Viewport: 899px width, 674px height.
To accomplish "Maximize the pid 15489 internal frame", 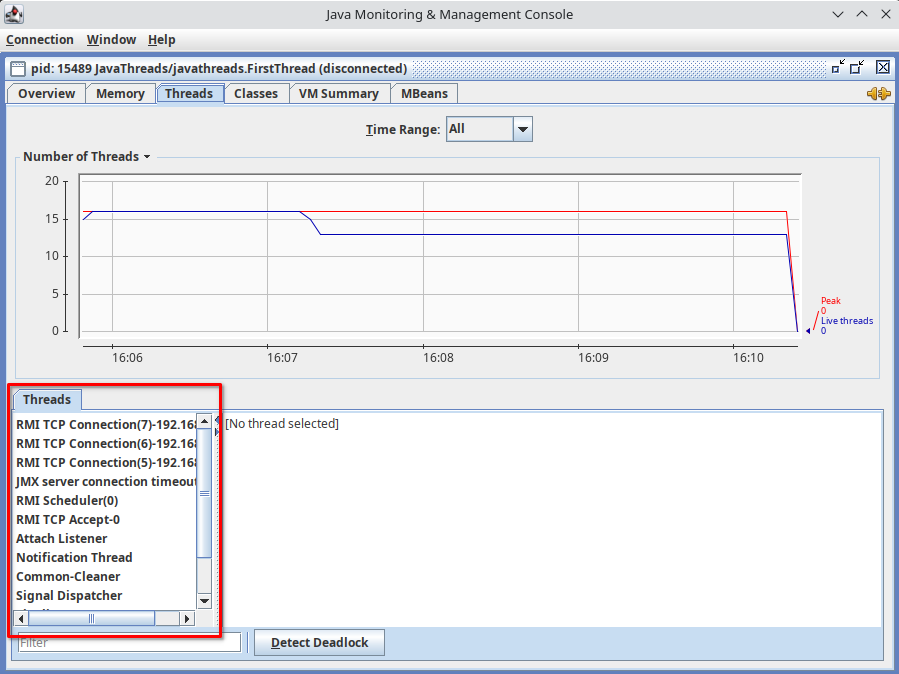I will coord(857,68).
